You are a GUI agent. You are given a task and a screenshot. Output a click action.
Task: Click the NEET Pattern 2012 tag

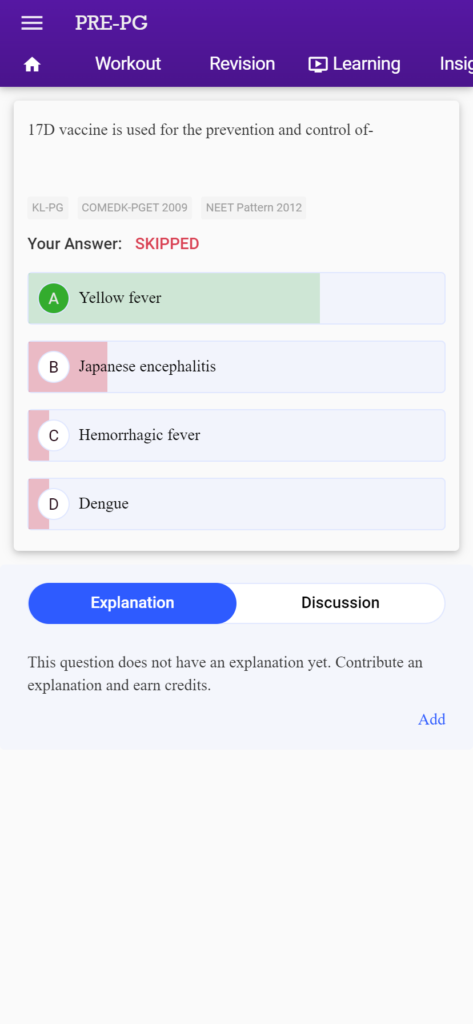253,208
